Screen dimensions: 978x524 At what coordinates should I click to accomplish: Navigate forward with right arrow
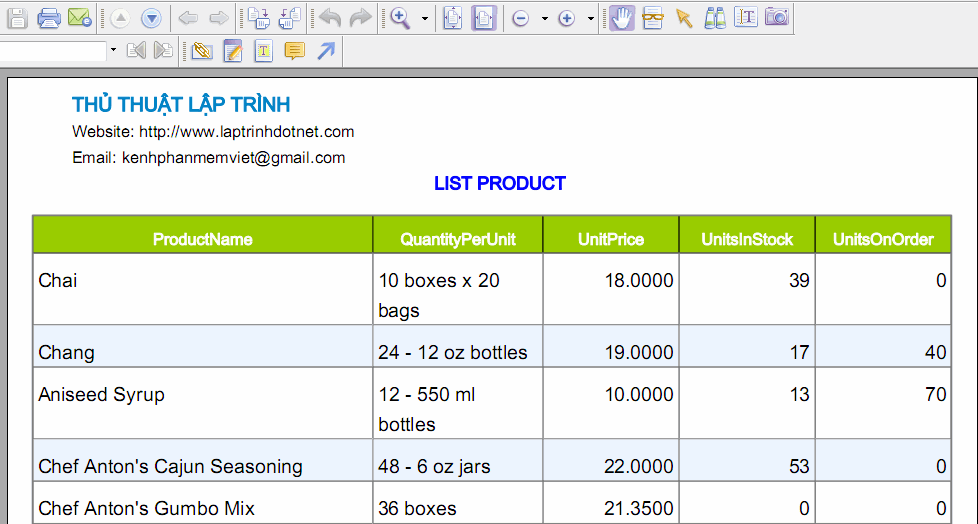click(x=219, y=19)
